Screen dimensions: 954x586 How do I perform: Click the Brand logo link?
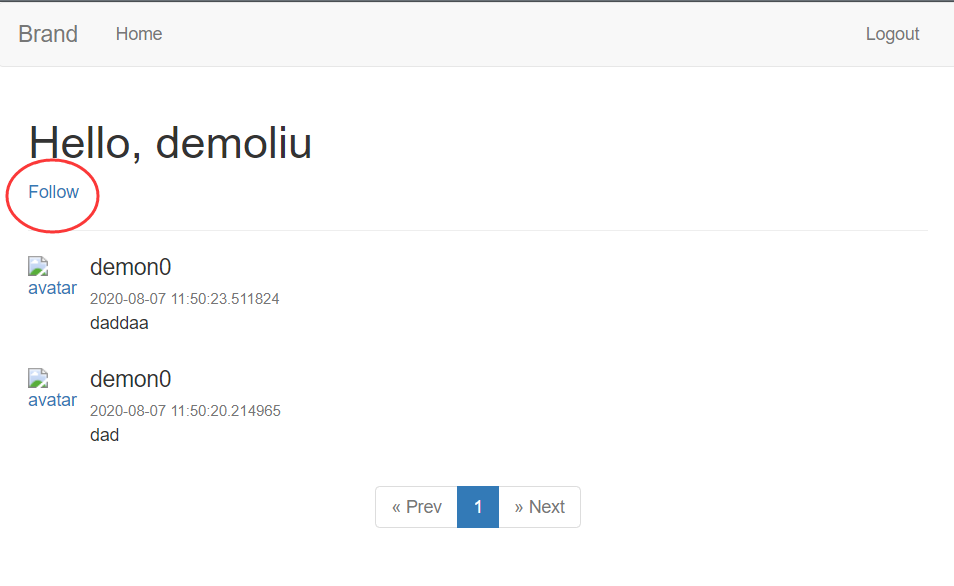click(x=48, y=34)
